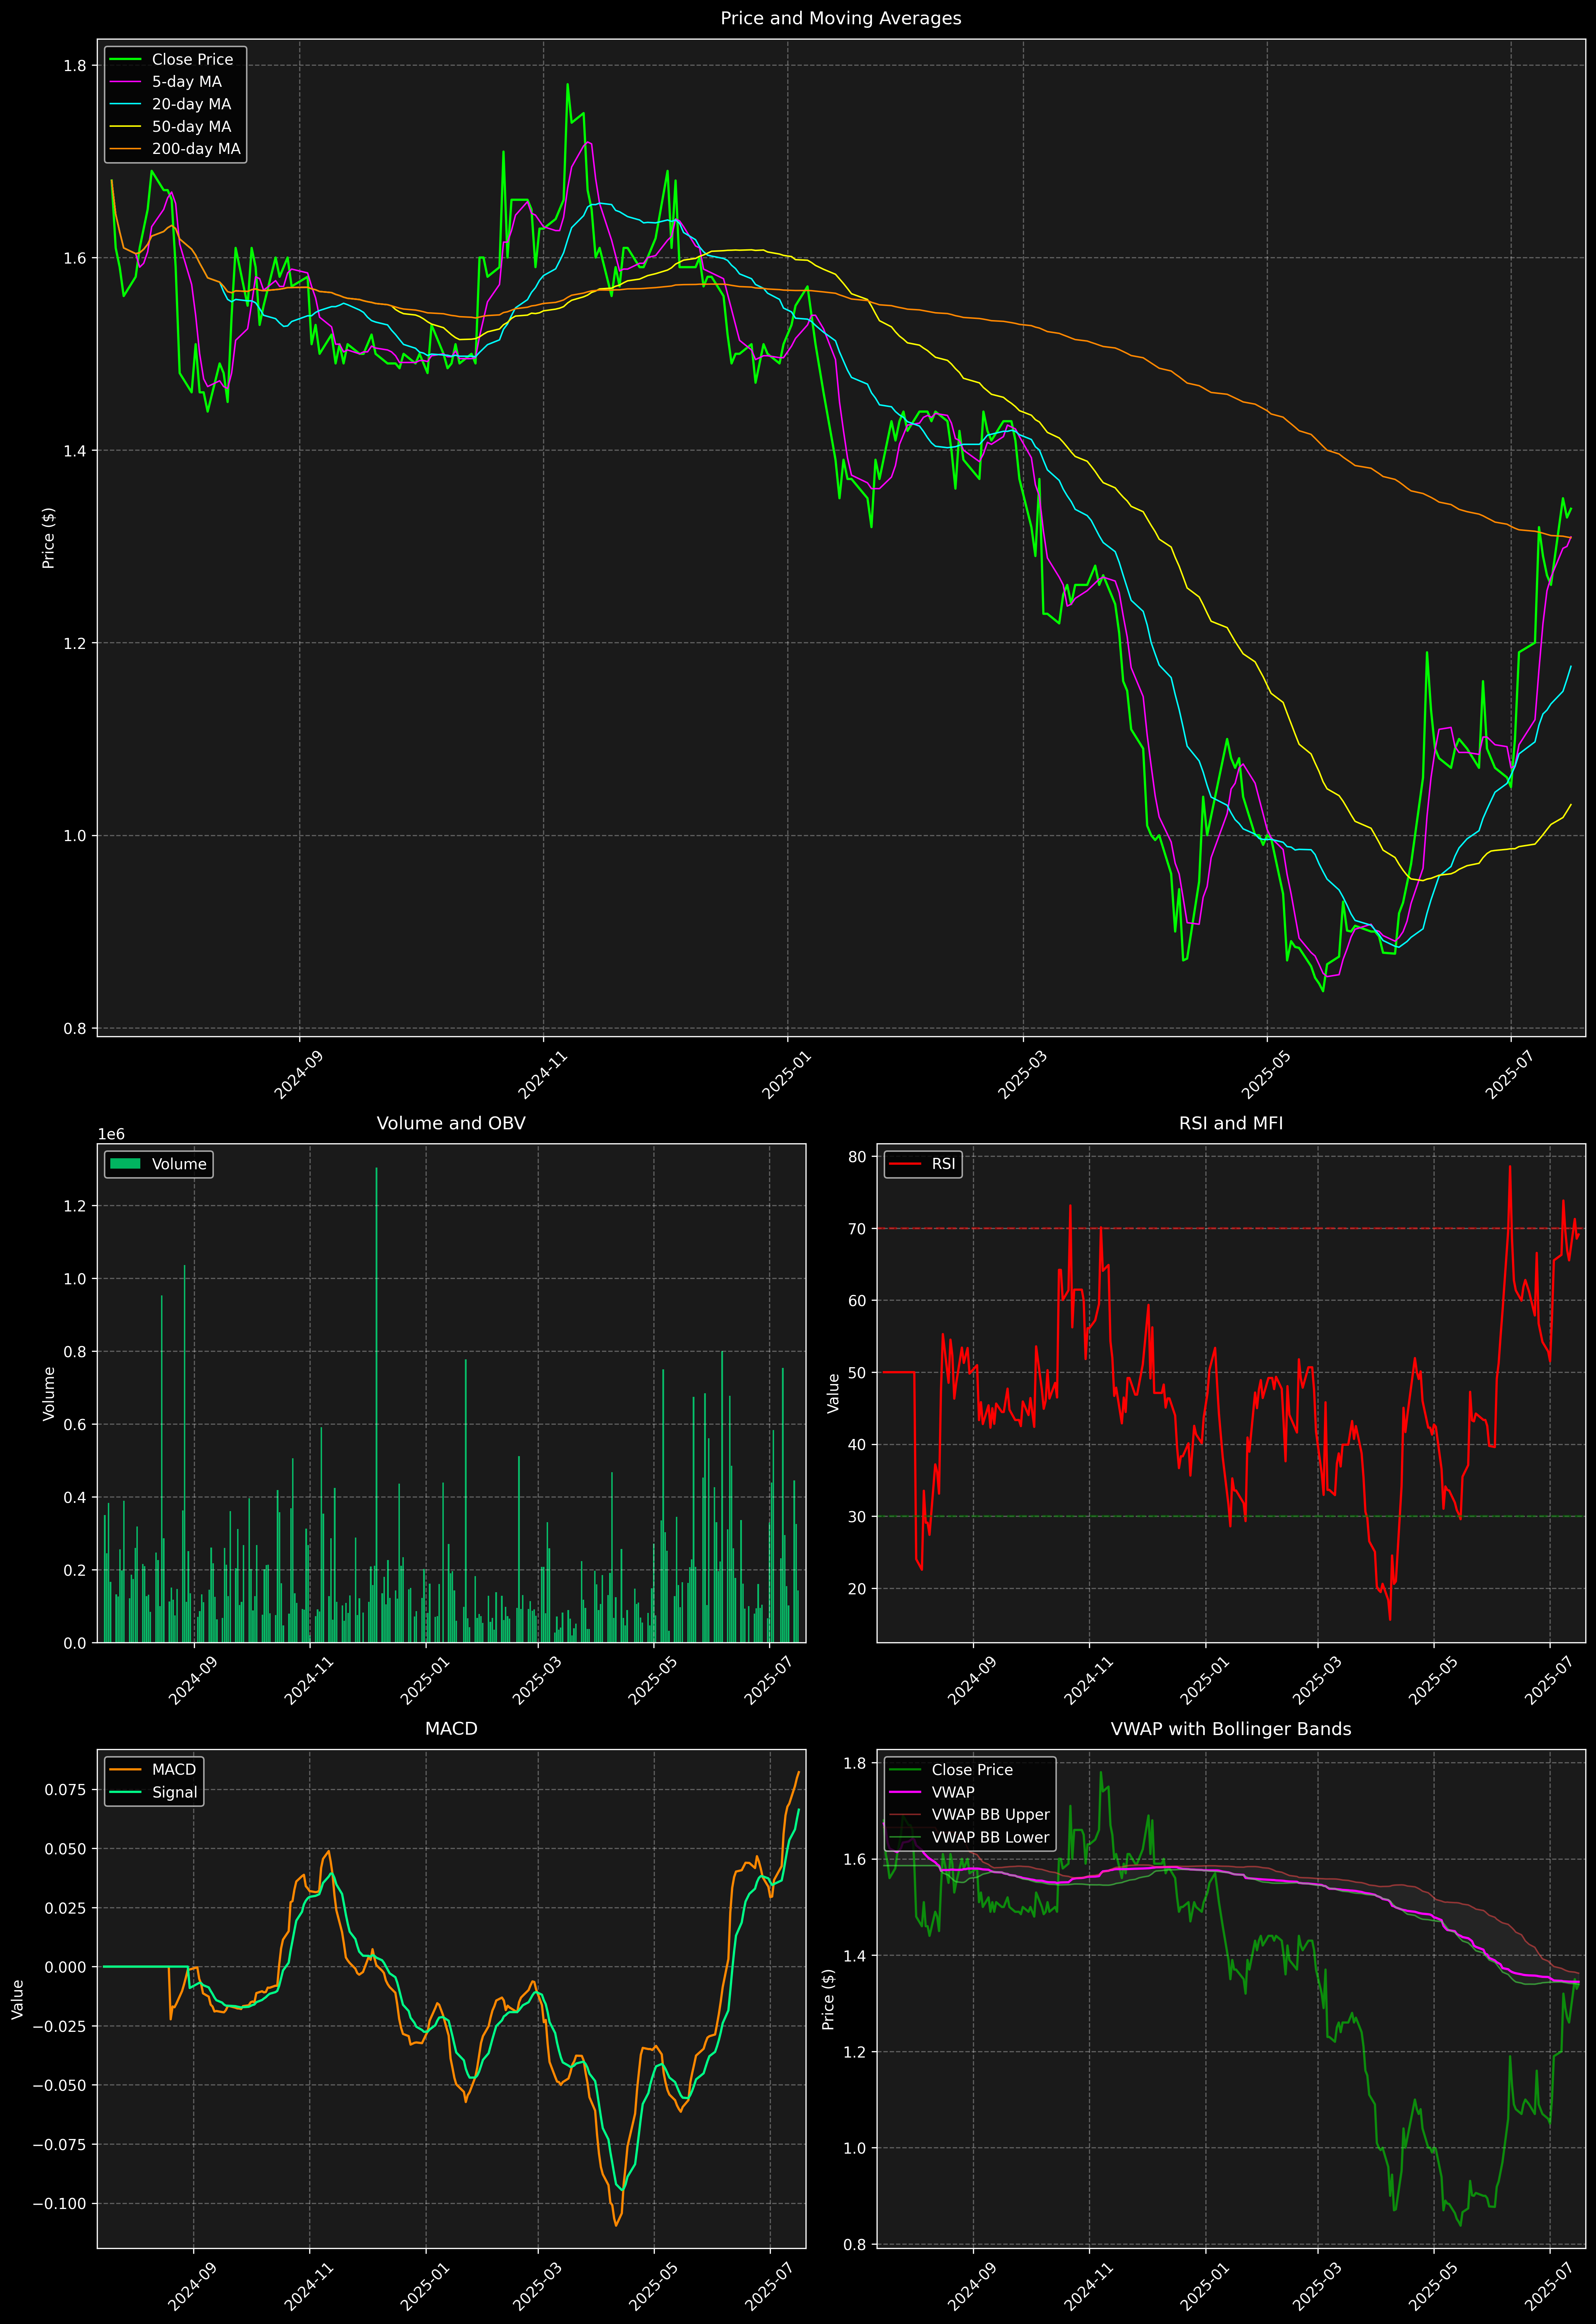
Task: Click the cyan line sample beside 20-day MA
Action: coord(125,104)
